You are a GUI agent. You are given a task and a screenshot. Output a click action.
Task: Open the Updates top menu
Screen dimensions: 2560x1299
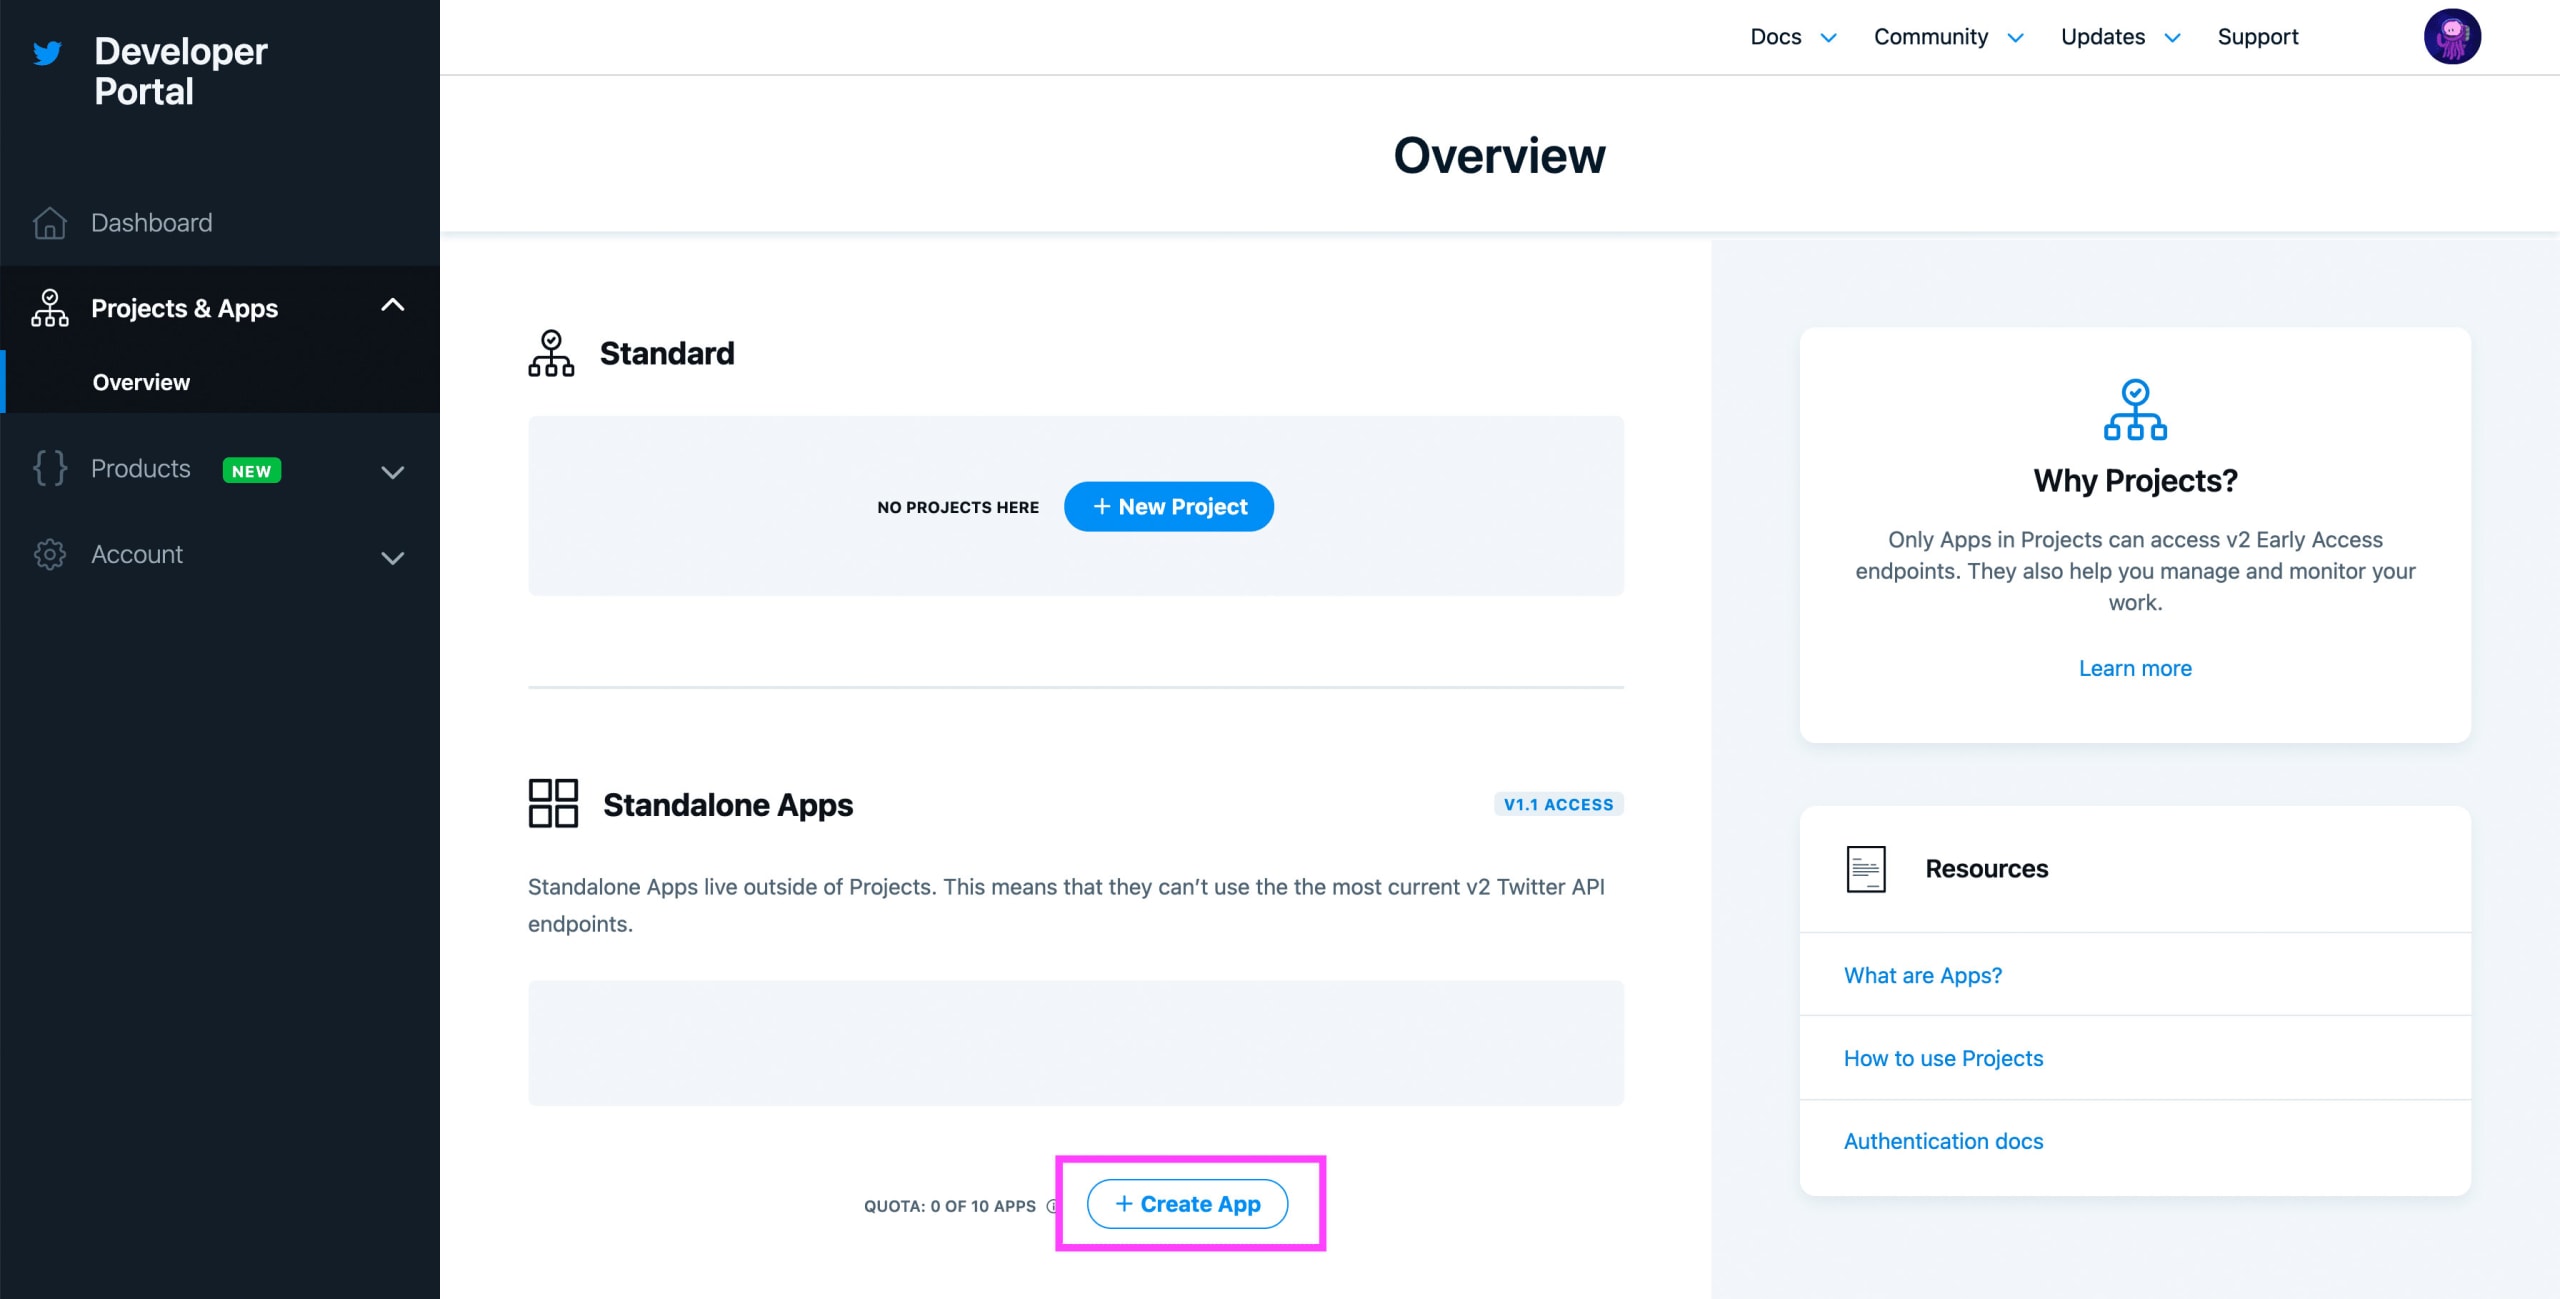2102,37
